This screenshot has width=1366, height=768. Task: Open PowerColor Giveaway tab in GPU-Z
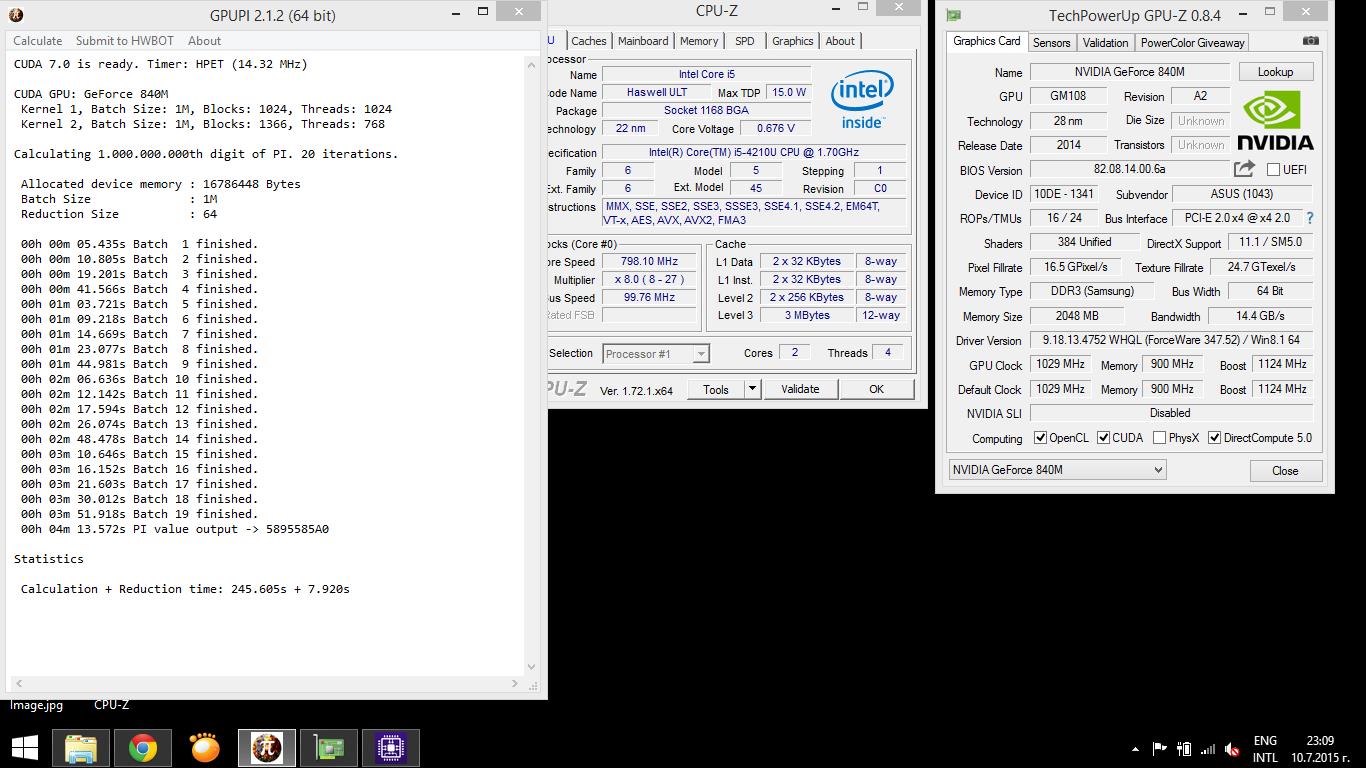(1192, 43)
